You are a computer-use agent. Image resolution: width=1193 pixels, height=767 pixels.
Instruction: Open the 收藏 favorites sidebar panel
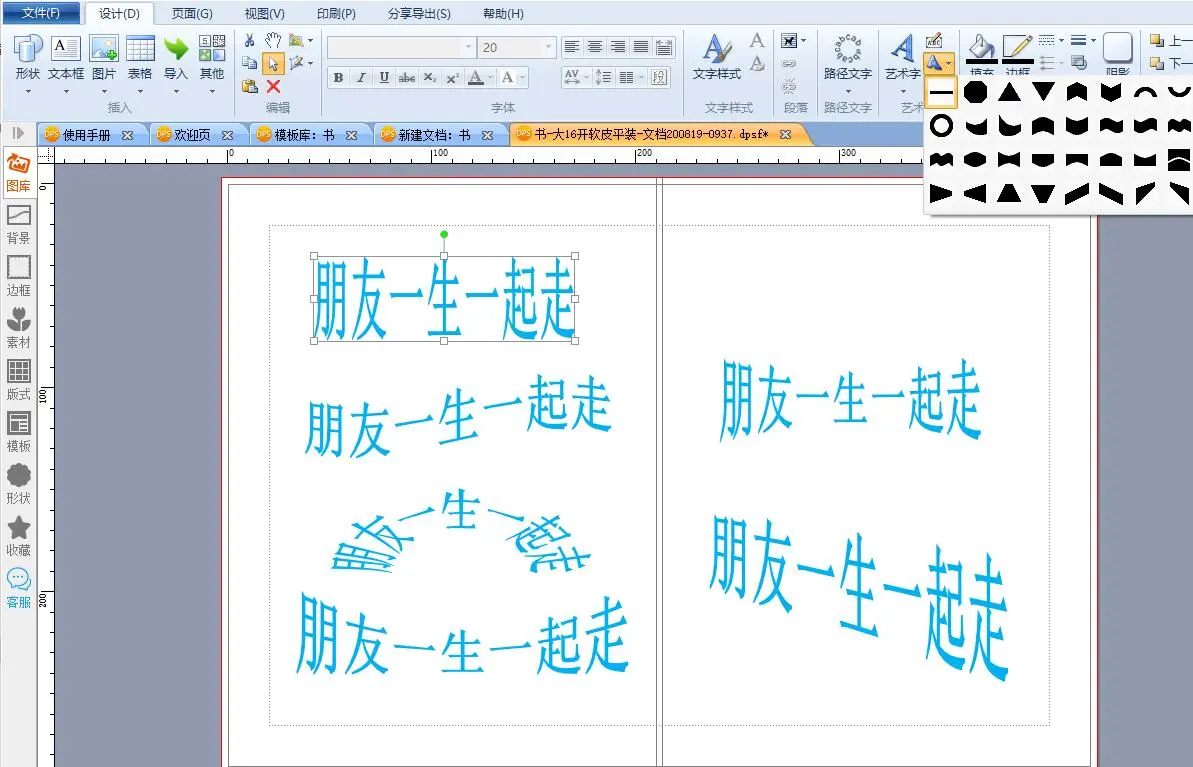18,536
